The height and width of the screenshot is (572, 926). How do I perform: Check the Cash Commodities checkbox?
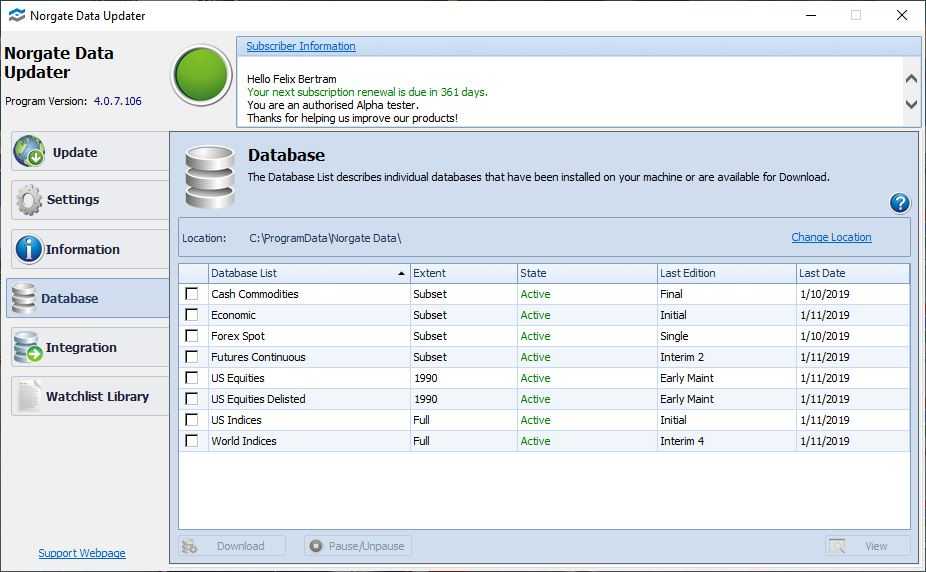pyautogui.click(x=192, y=294)
